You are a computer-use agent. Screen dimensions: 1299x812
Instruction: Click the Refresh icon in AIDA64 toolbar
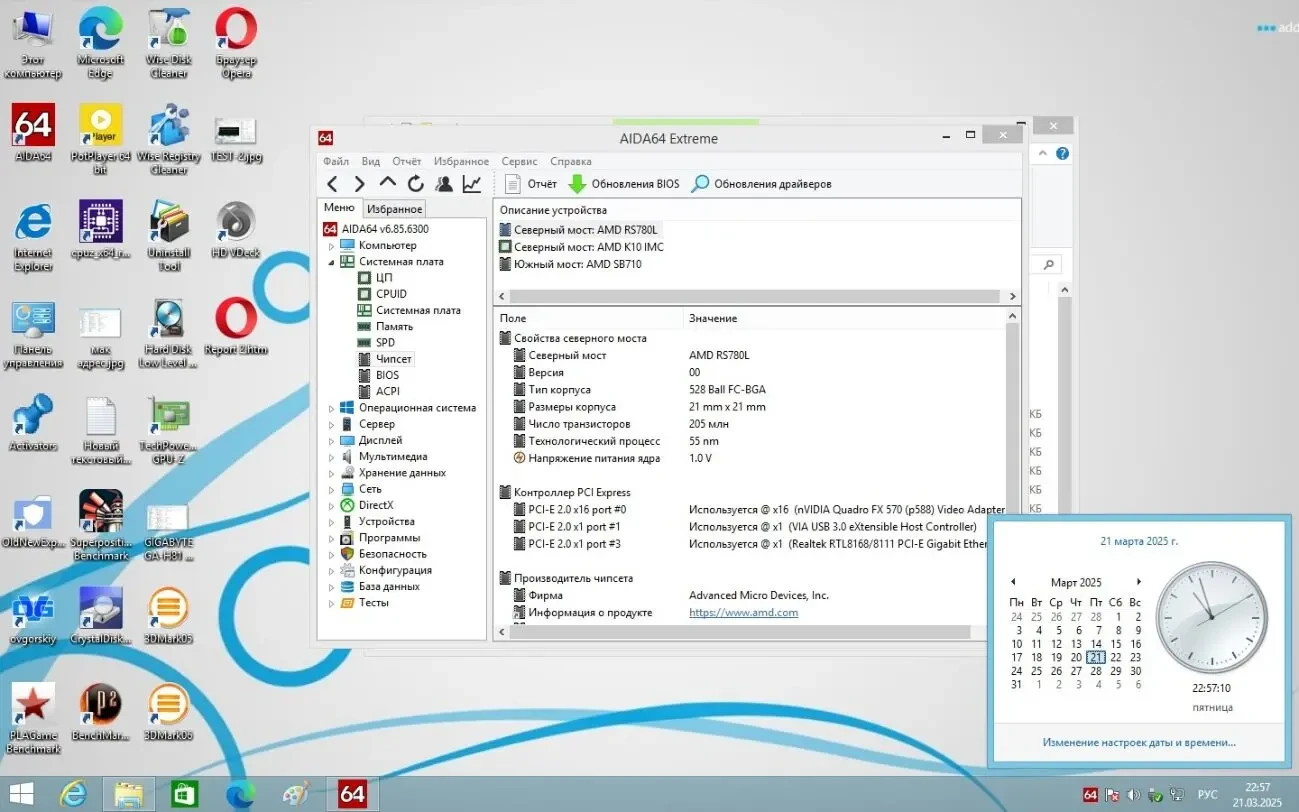point(415,184)
